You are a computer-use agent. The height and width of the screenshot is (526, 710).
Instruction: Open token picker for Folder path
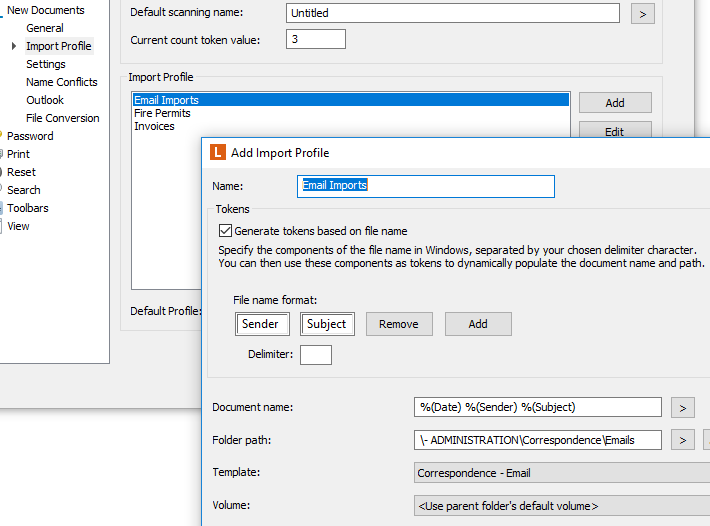point(681,440)
